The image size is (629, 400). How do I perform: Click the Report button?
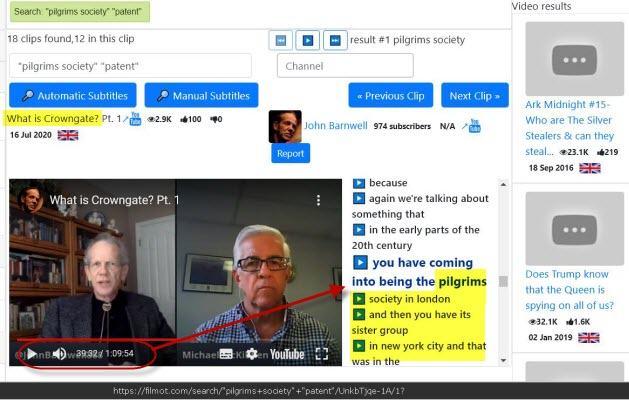pos(290,154)
